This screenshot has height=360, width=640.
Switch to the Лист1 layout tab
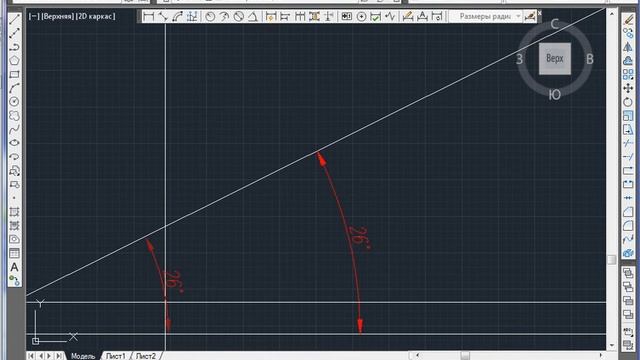(116, 356)
